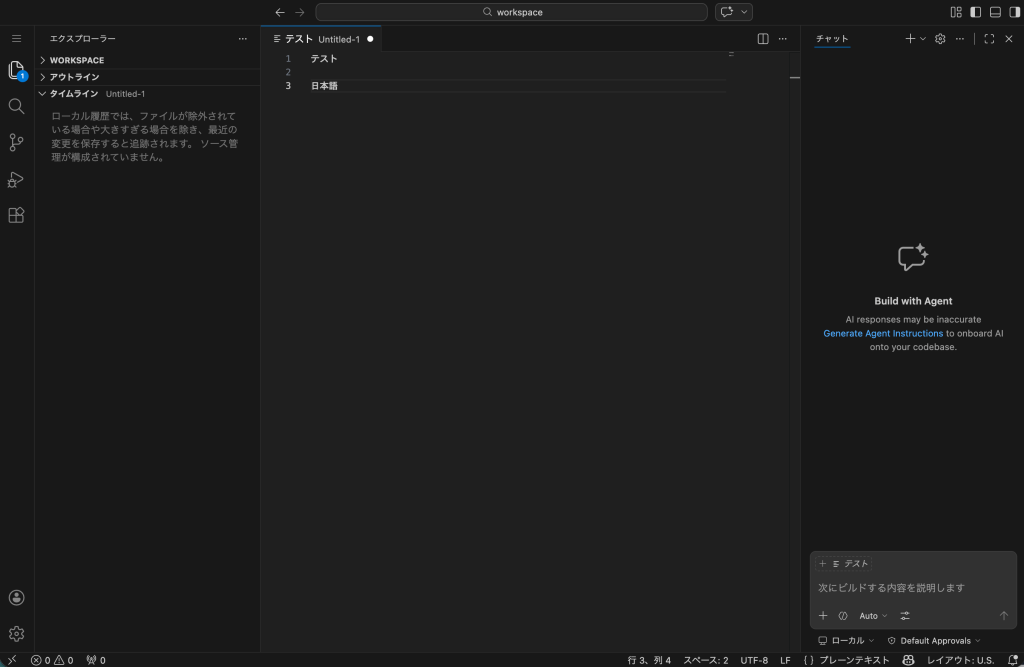Select the チャット tab
The width and height of the screenshot is (1024, 667).
832,39
